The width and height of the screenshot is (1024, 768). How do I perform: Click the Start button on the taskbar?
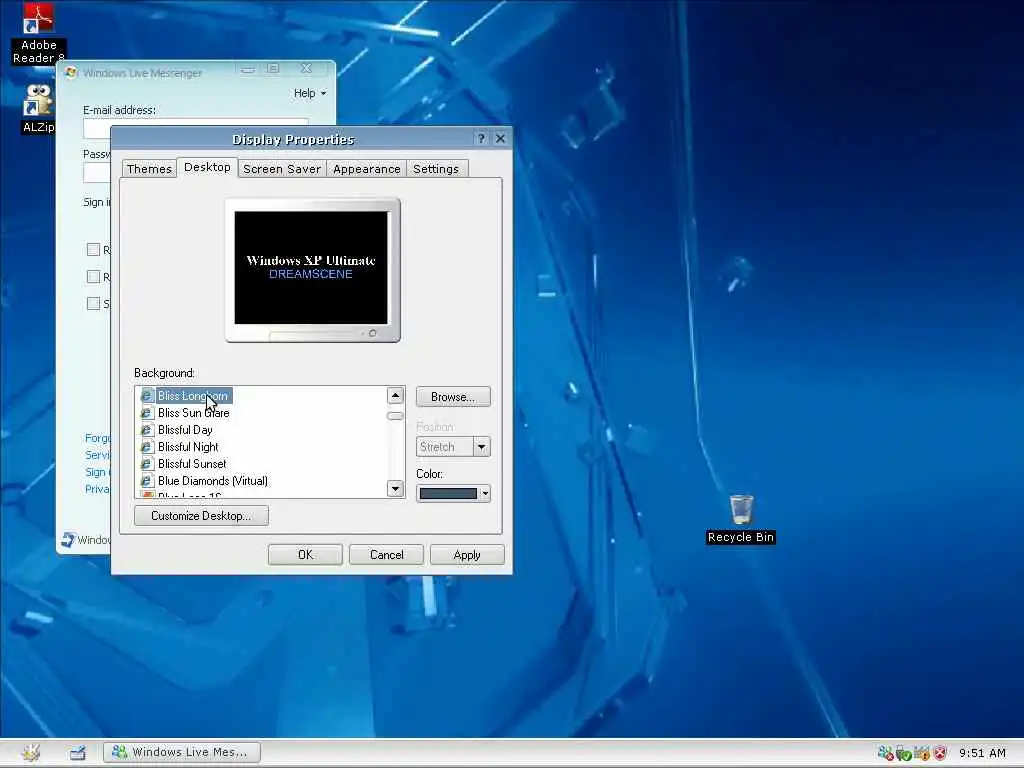30,752
